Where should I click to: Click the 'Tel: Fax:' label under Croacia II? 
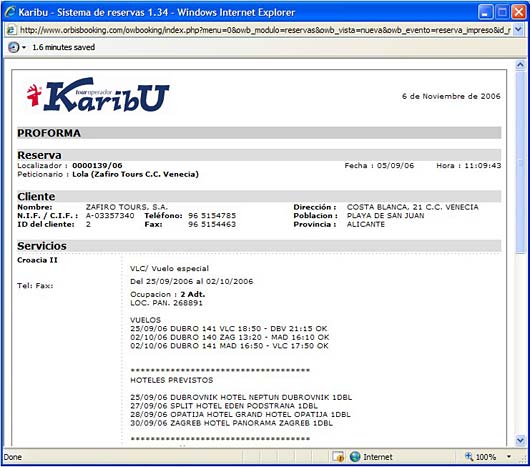[35, 286]
